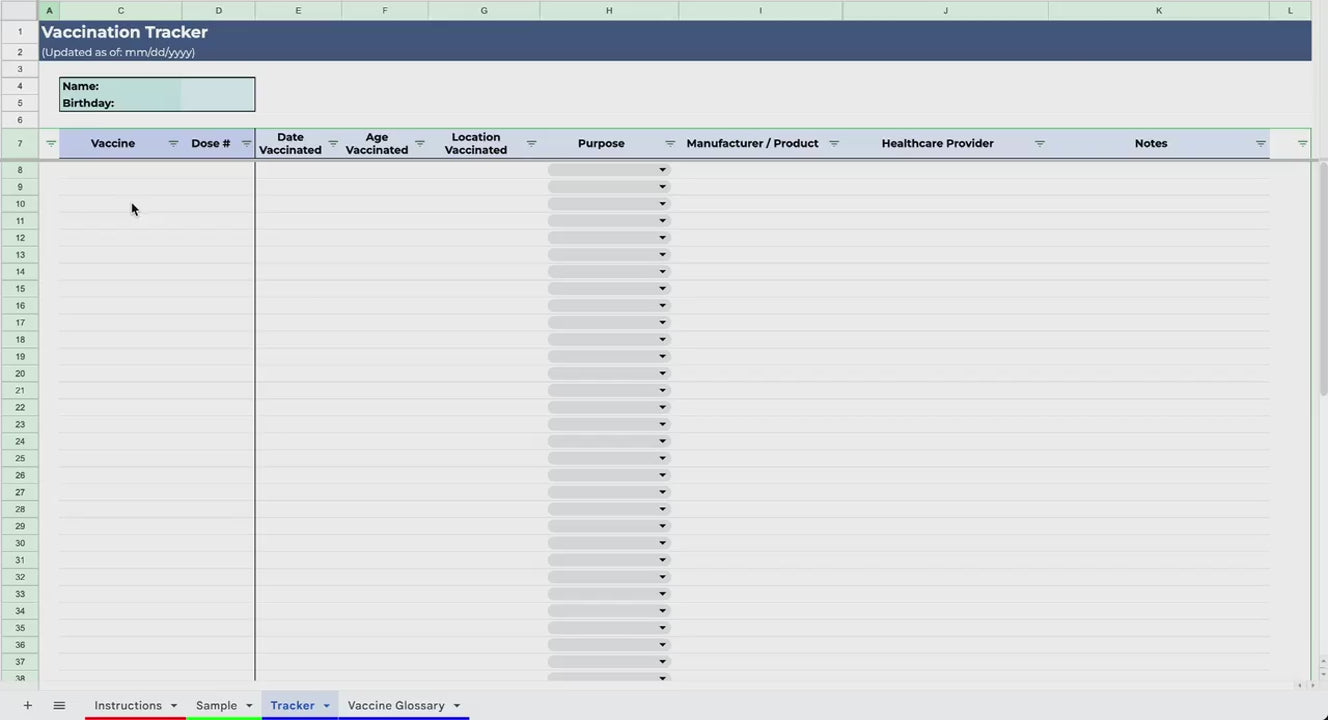Click the Manufacturer / Product filter icon
Image resolution: width=1328 pixels, height=720 pixels.
tap(834, 144)
